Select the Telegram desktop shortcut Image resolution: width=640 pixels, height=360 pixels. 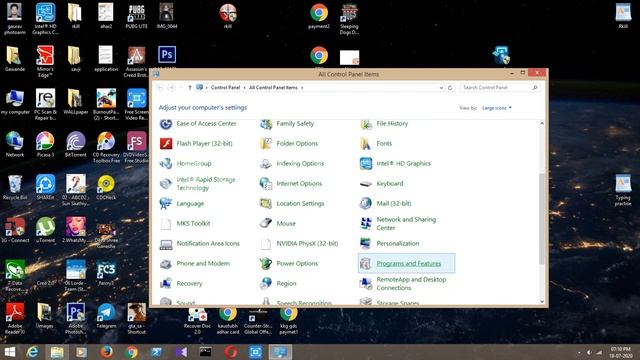[106, 316]
